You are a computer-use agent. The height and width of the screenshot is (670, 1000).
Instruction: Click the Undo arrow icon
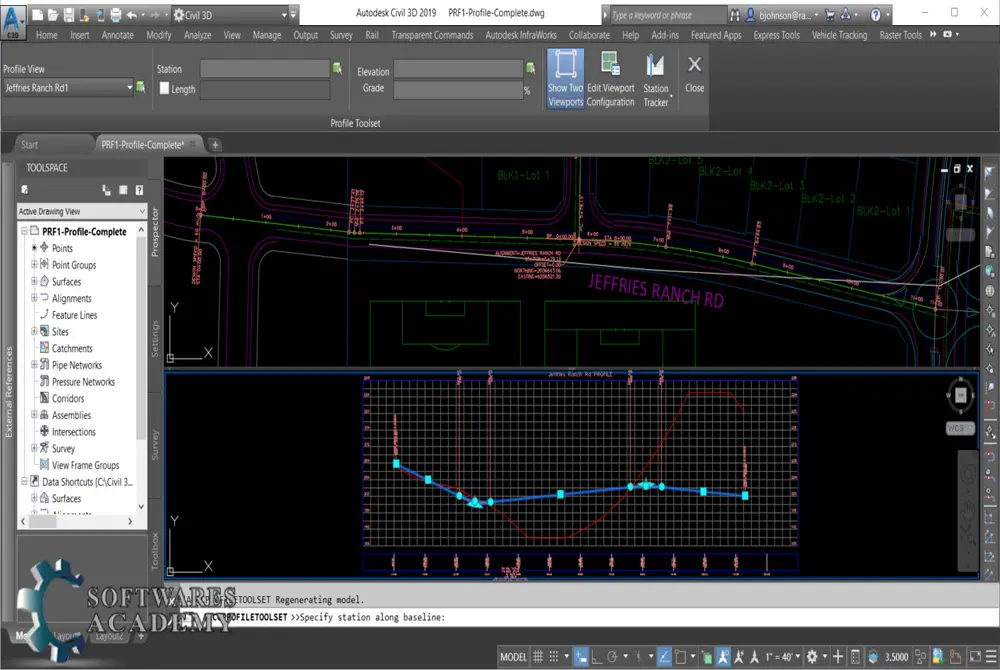(x=132, y=15)
